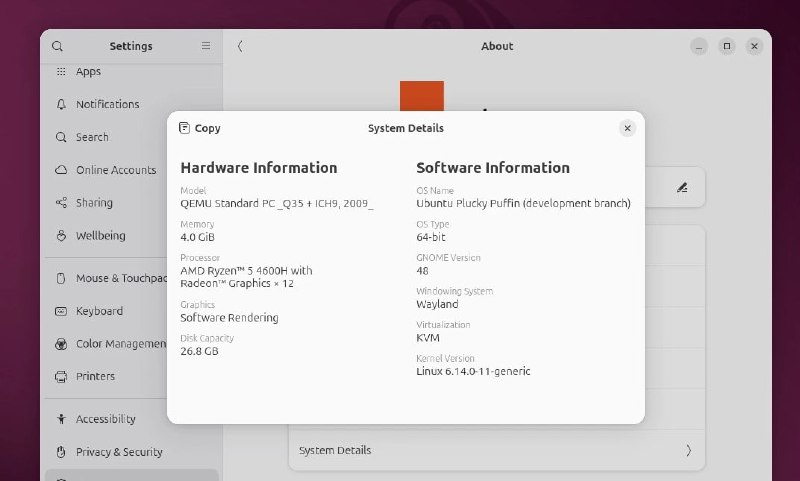
Task: Click the Notifications bell icon
Action: pos(61,104)
